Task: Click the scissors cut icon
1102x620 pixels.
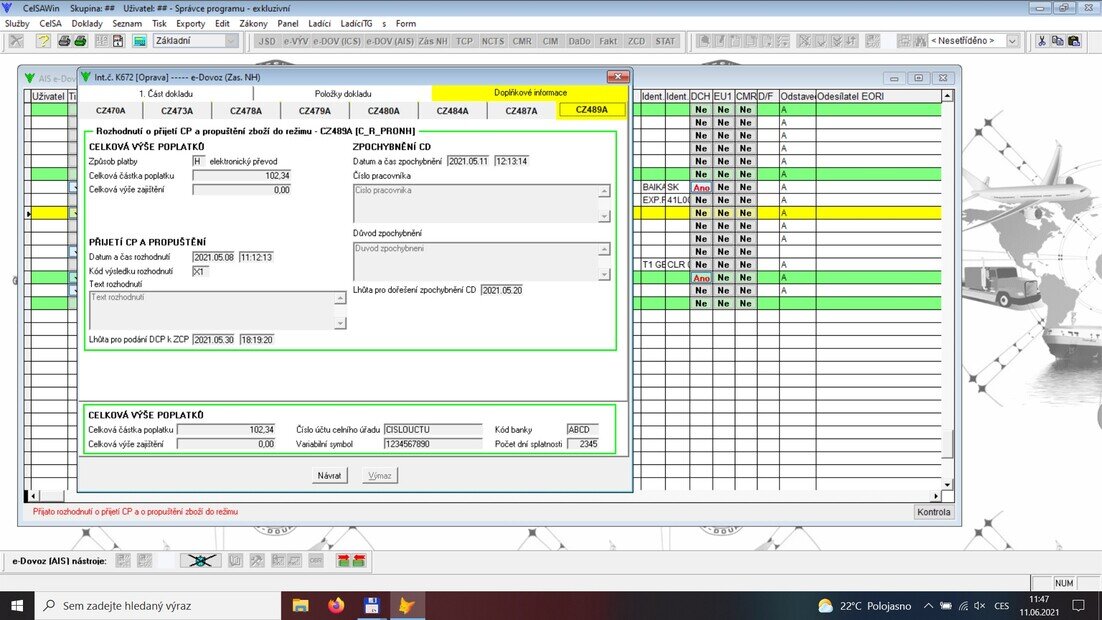Action: [1041, 41]
